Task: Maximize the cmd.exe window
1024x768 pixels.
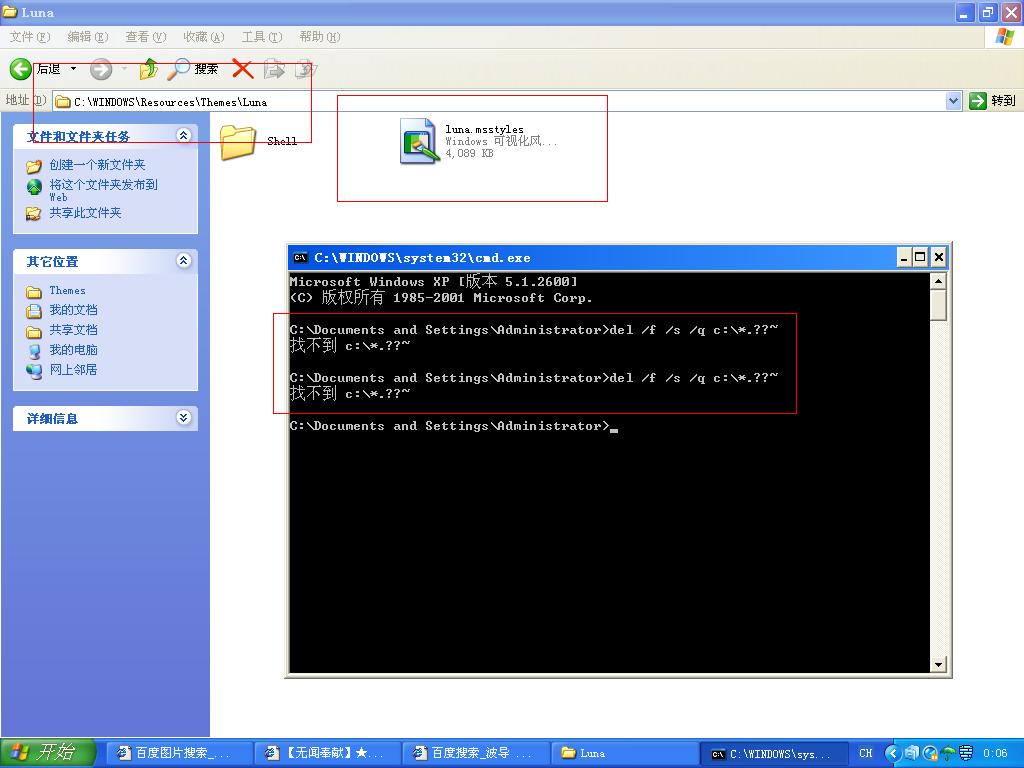Action: (920, 257)
